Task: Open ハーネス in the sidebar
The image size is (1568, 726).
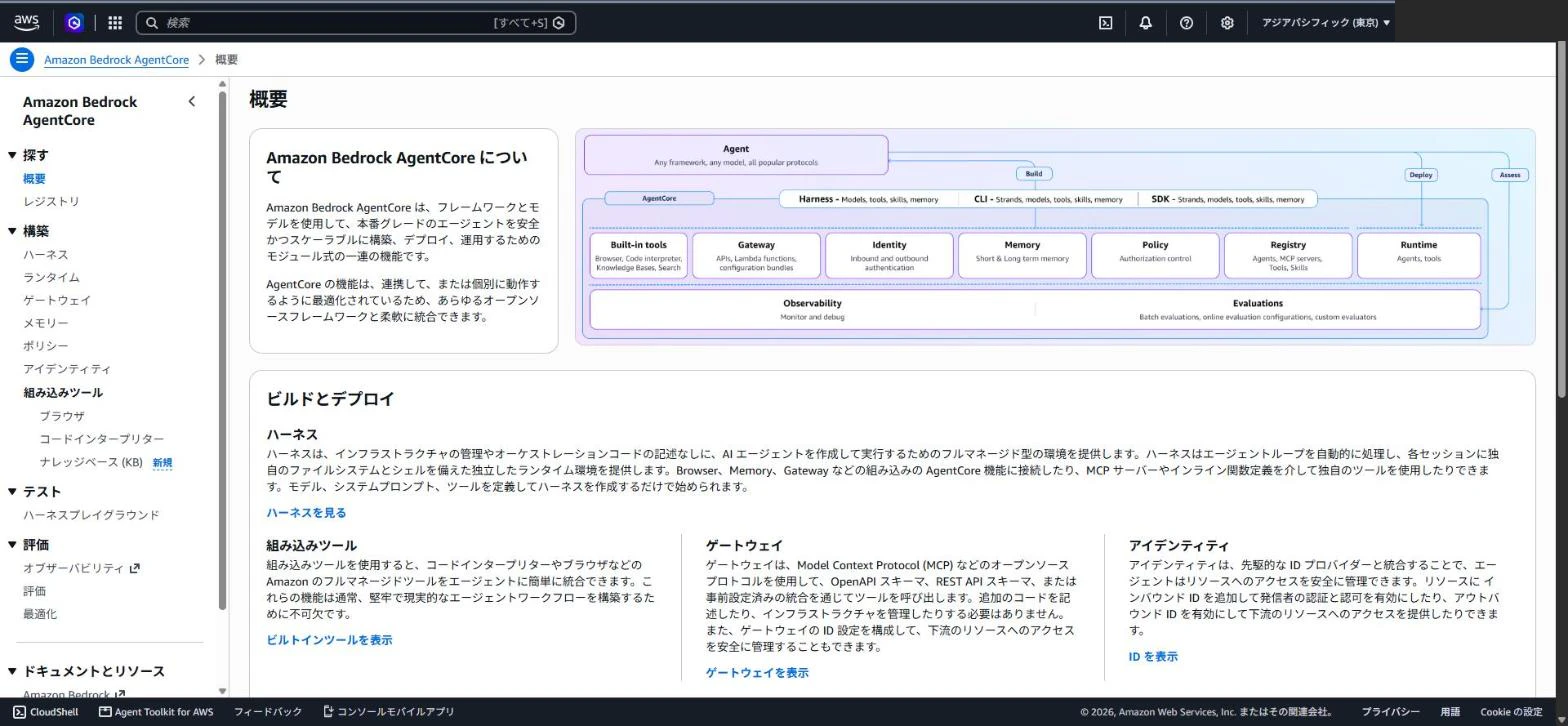Action: pos(46,255)
